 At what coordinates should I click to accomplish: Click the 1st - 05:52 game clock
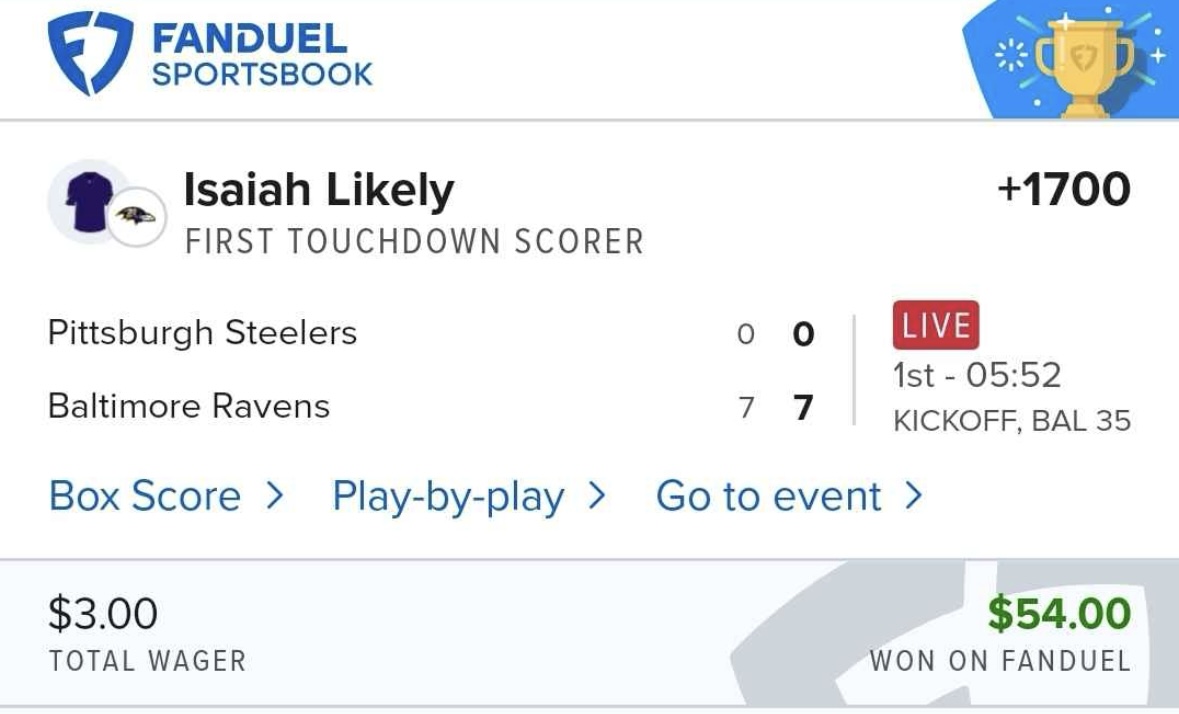coord(977,376)
